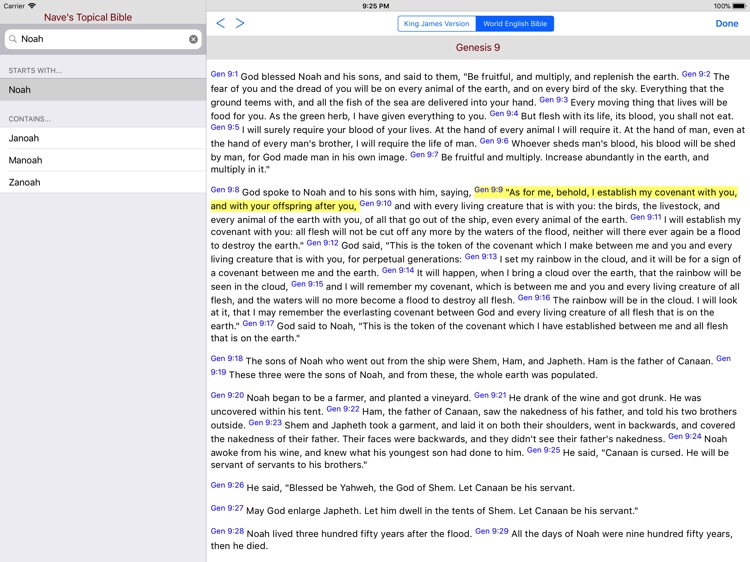This screenshot has width=750, height=562.
Task: Tap the Gen 9:11 verse reference
Action: pos(646,217)
